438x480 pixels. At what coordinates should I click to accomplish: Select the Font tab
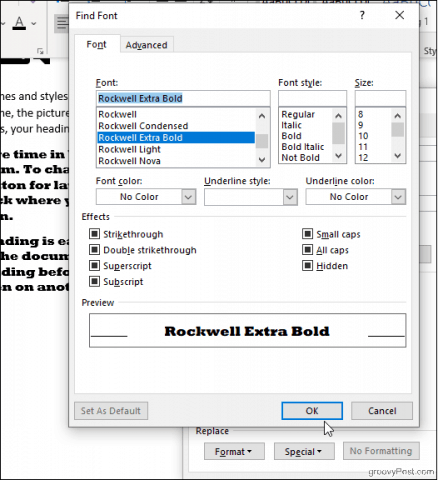pyautogui.click(x=96, y=44)
